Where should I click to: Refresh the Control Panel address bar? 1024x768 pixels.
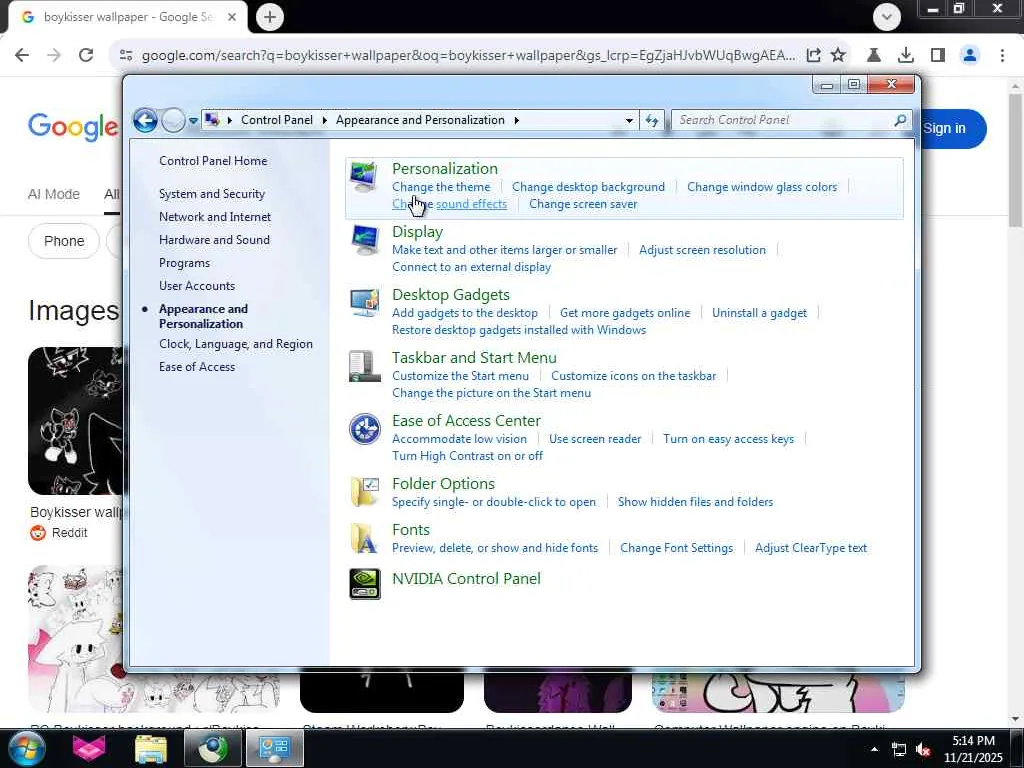652,120
